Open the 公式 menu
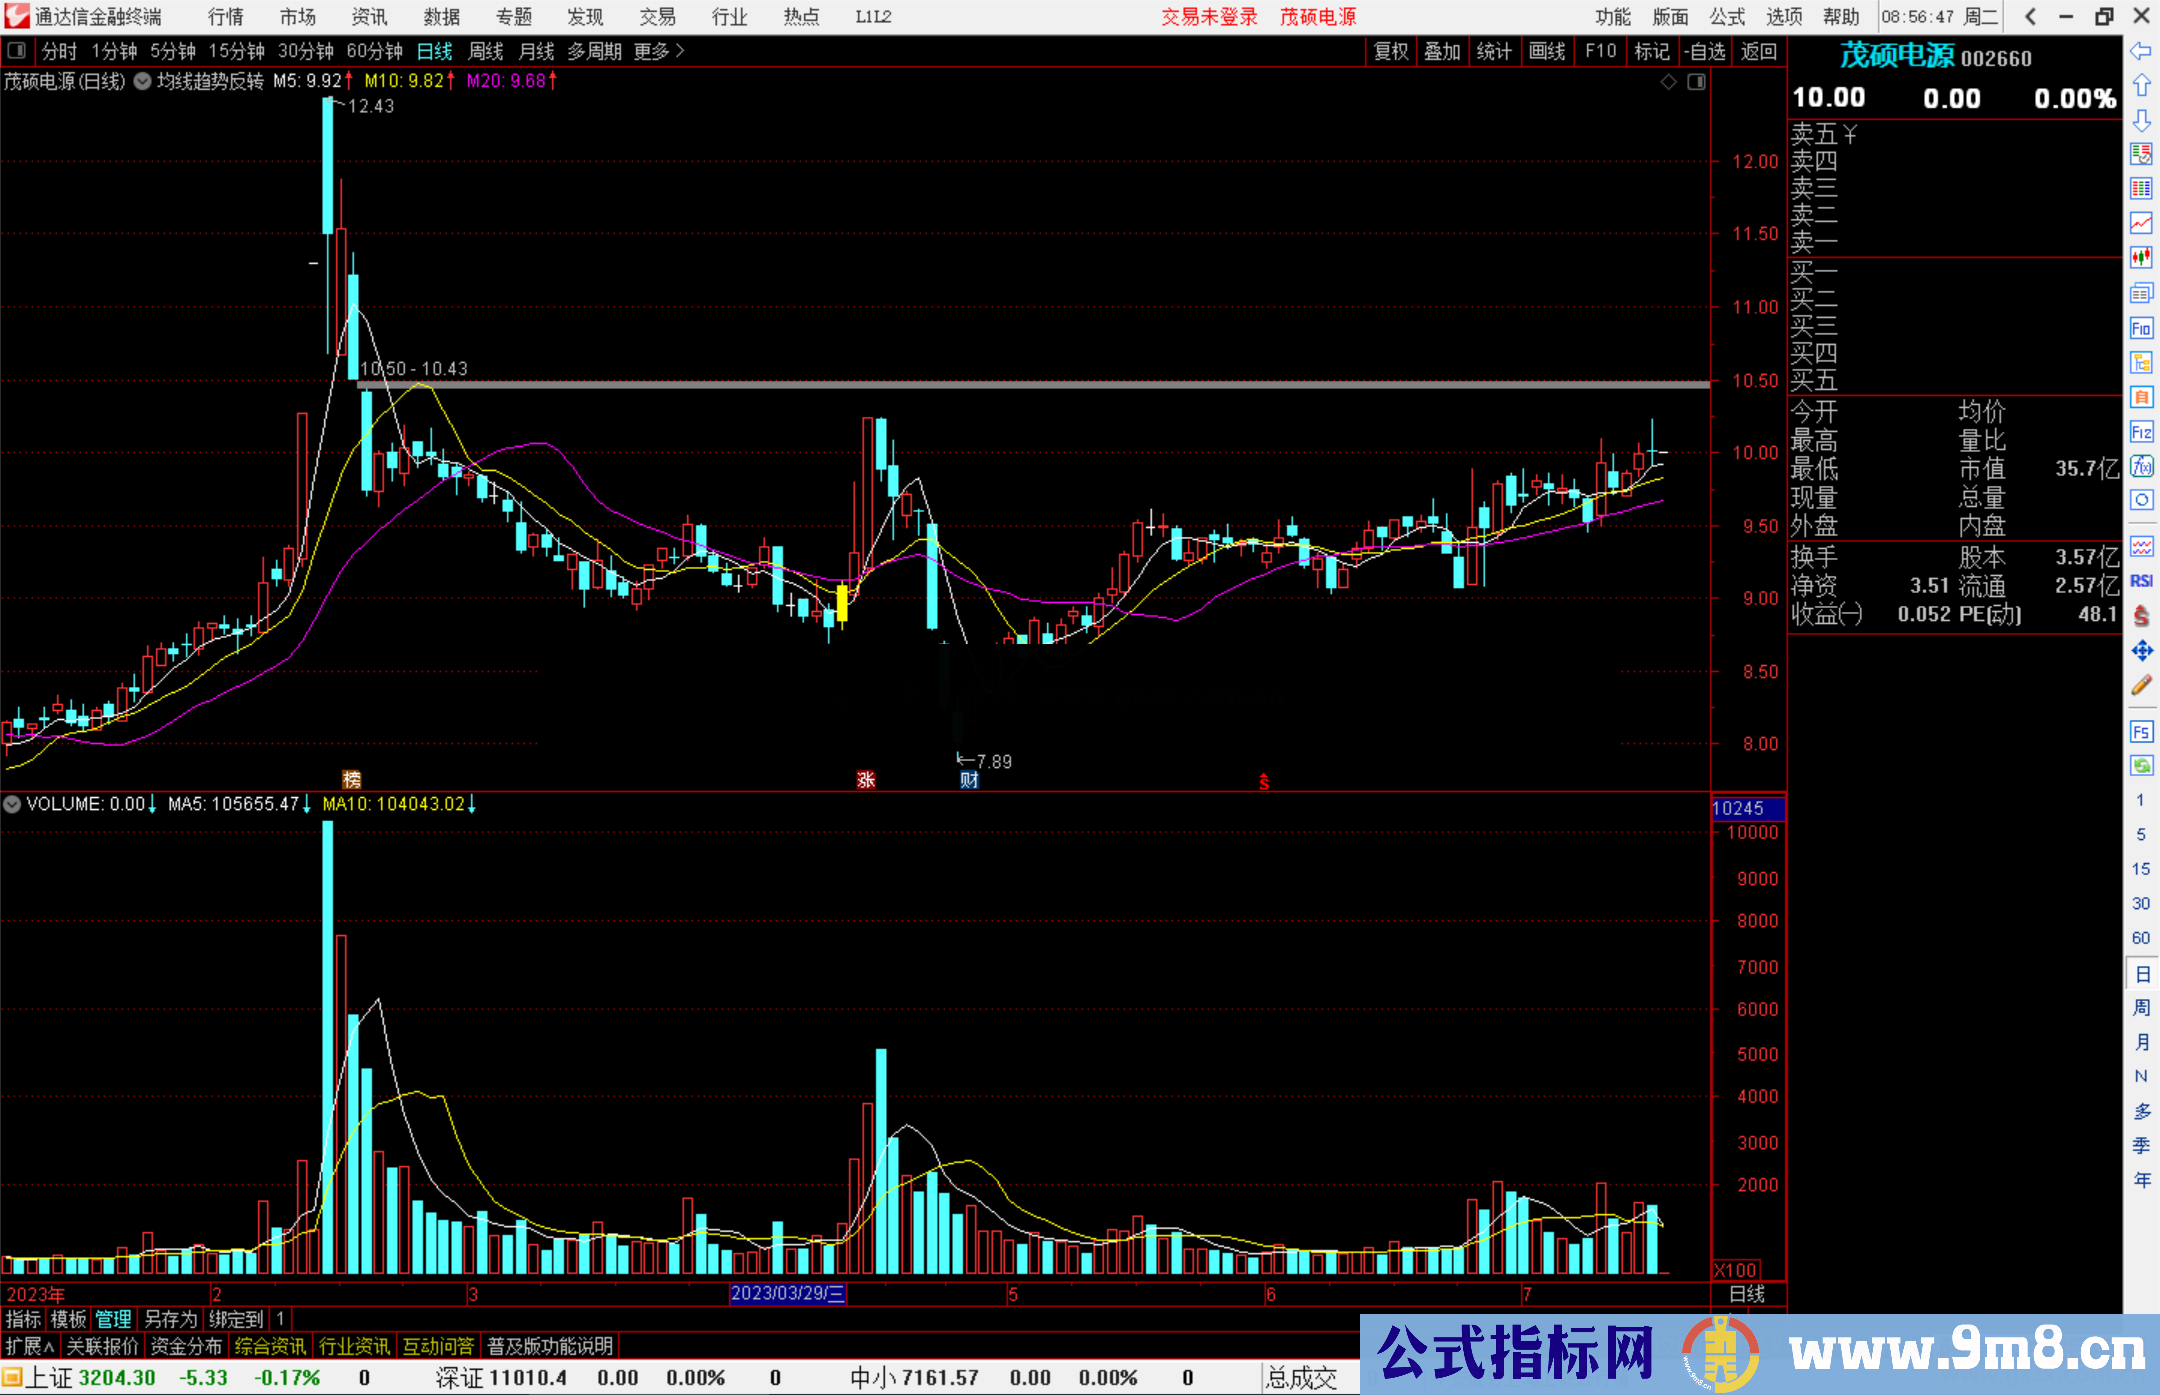The image size is (2160, 1395). coord(1727,17)
